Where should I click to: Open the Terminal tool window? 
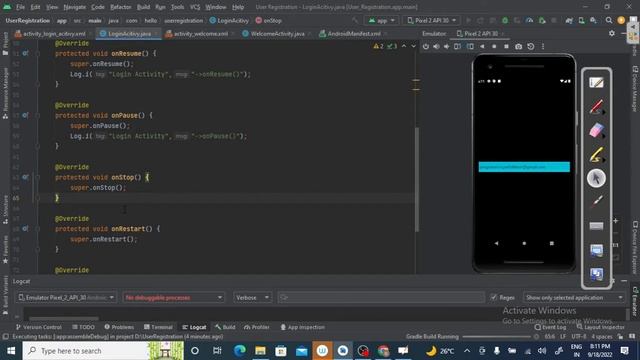(x=158, y=327)
